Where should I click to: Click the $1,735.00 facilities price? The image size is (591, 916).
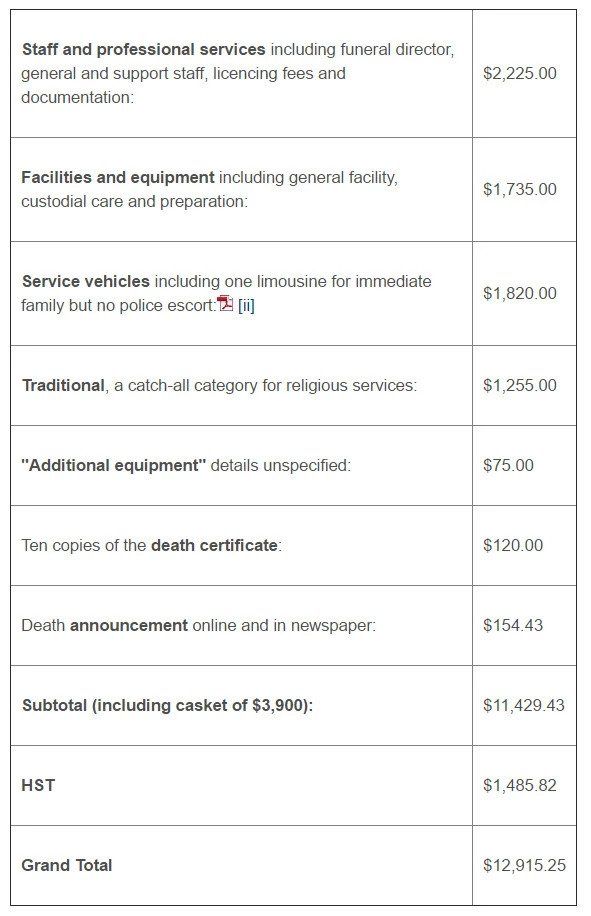[520, 189]
